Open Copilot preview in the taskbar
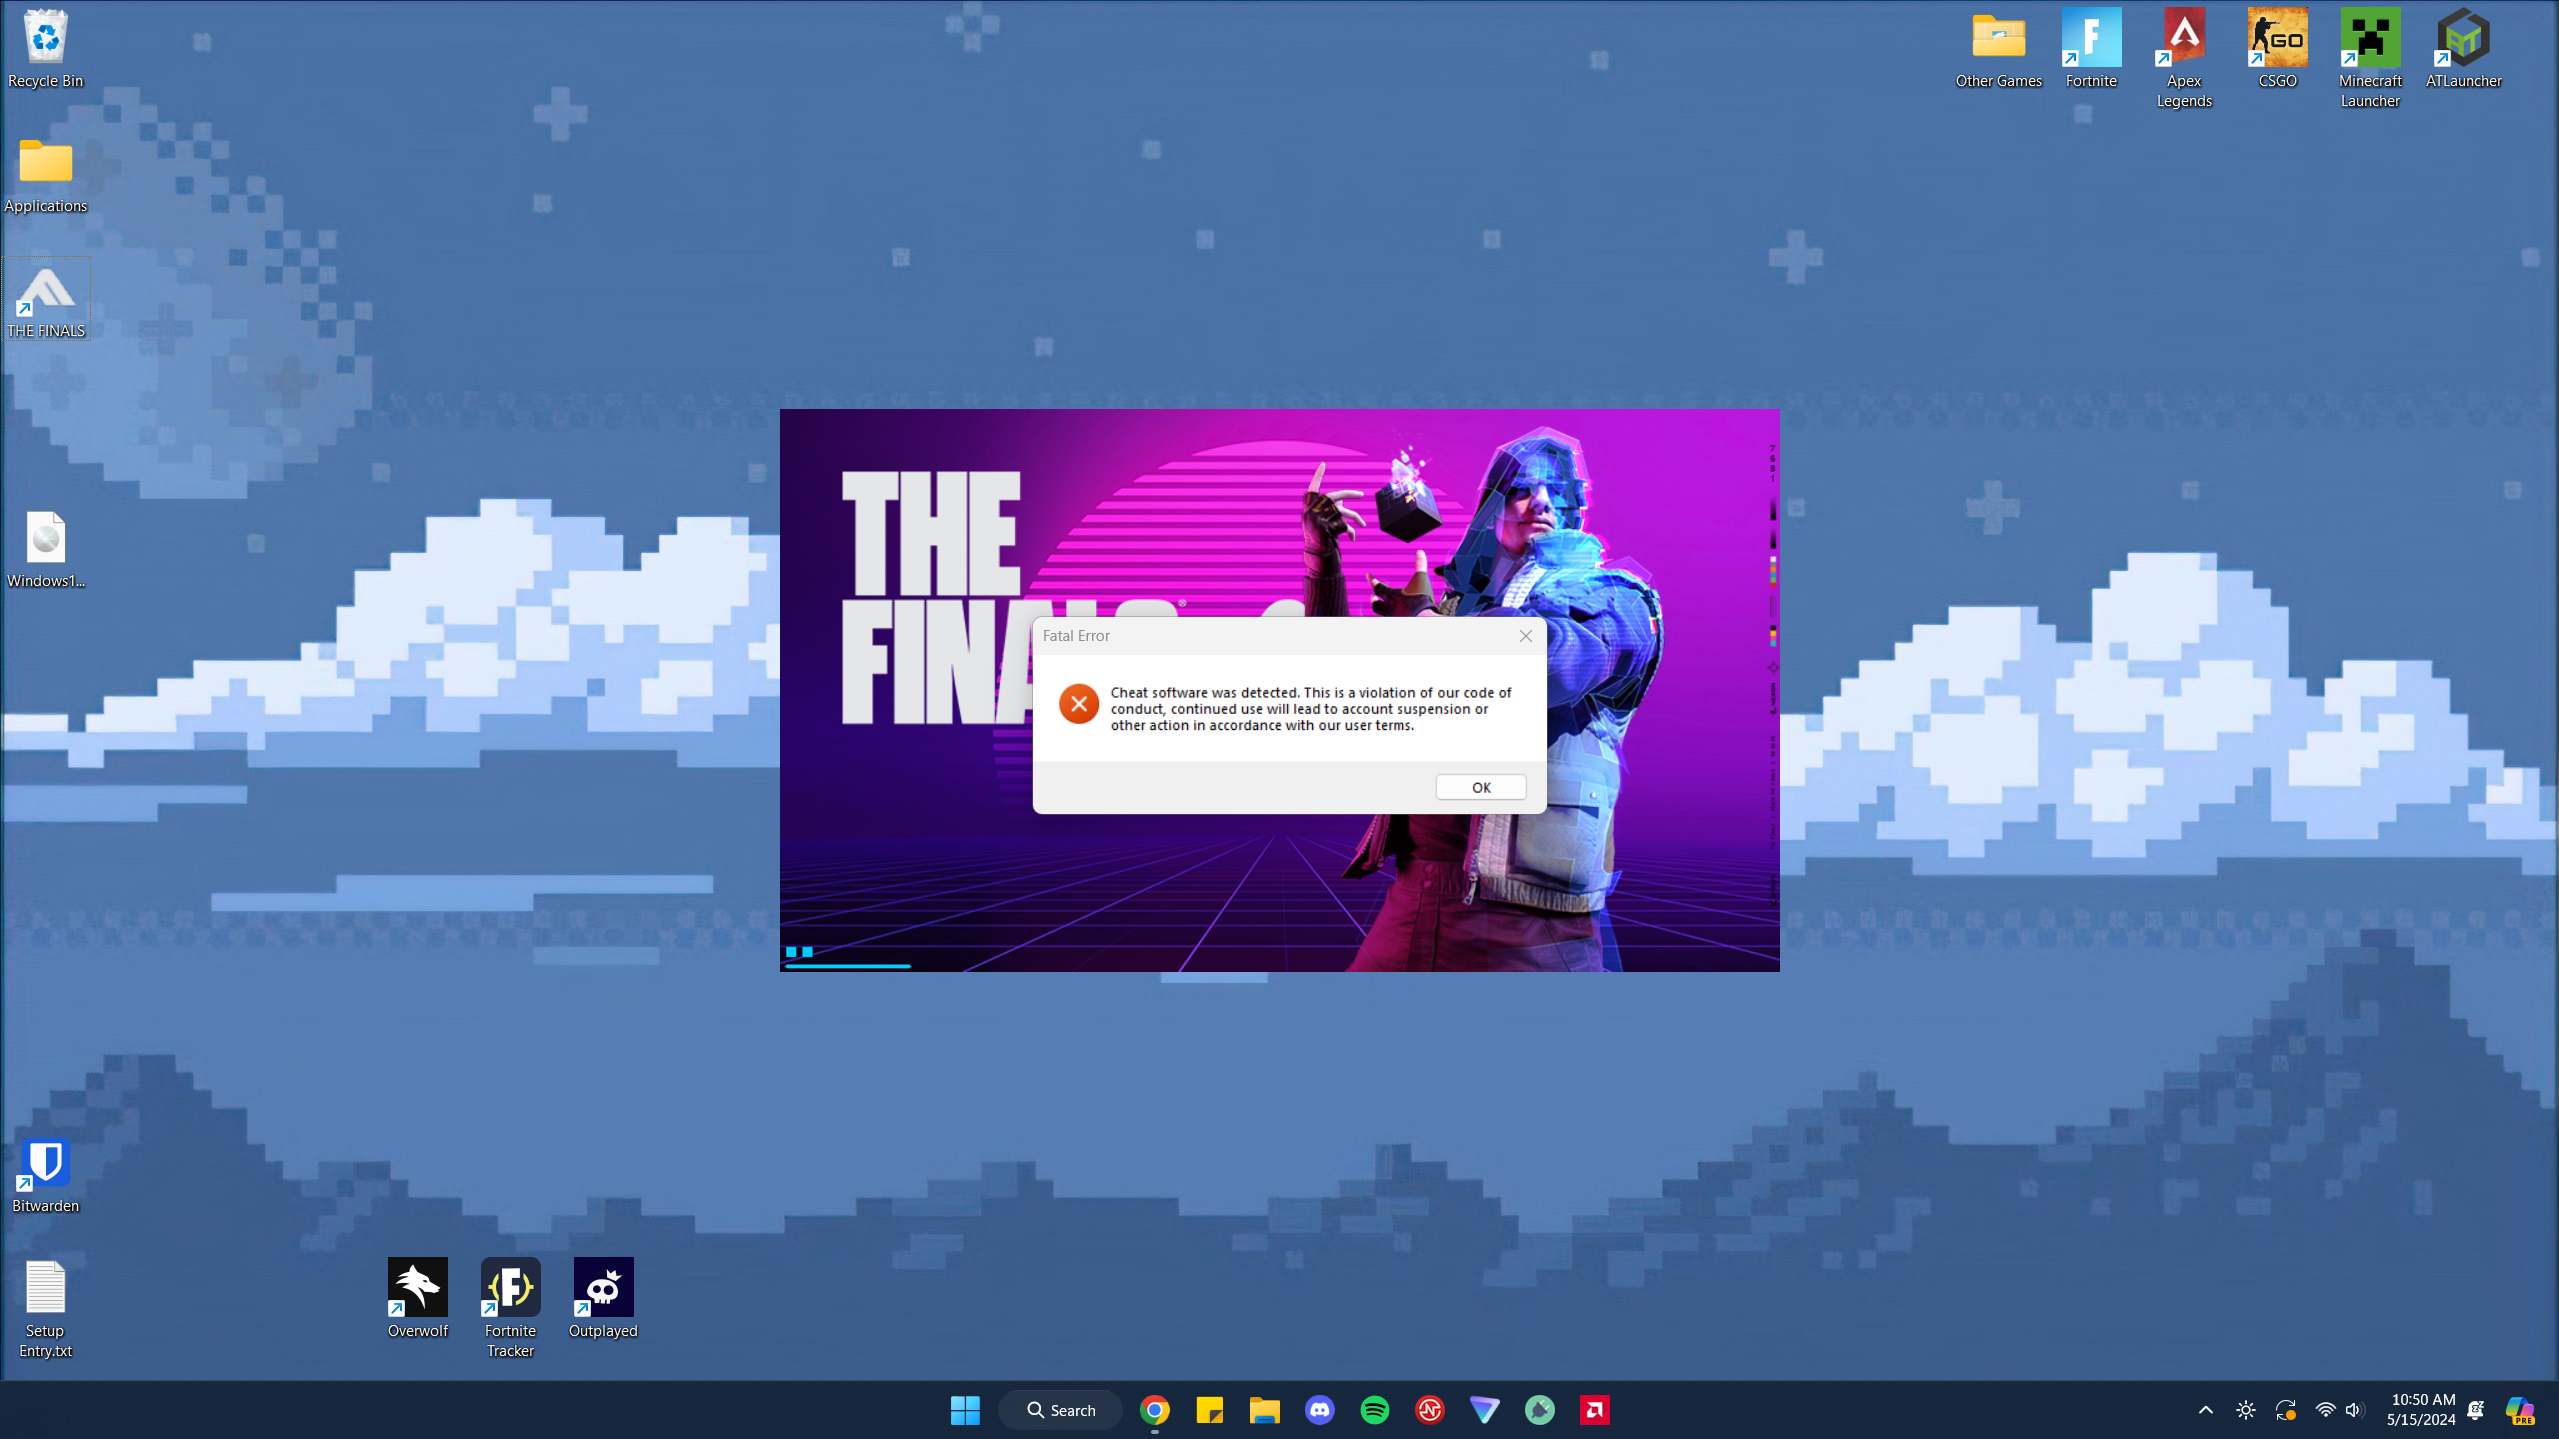Viewport: 2559px width, 1439px height. [2520, 1410]
